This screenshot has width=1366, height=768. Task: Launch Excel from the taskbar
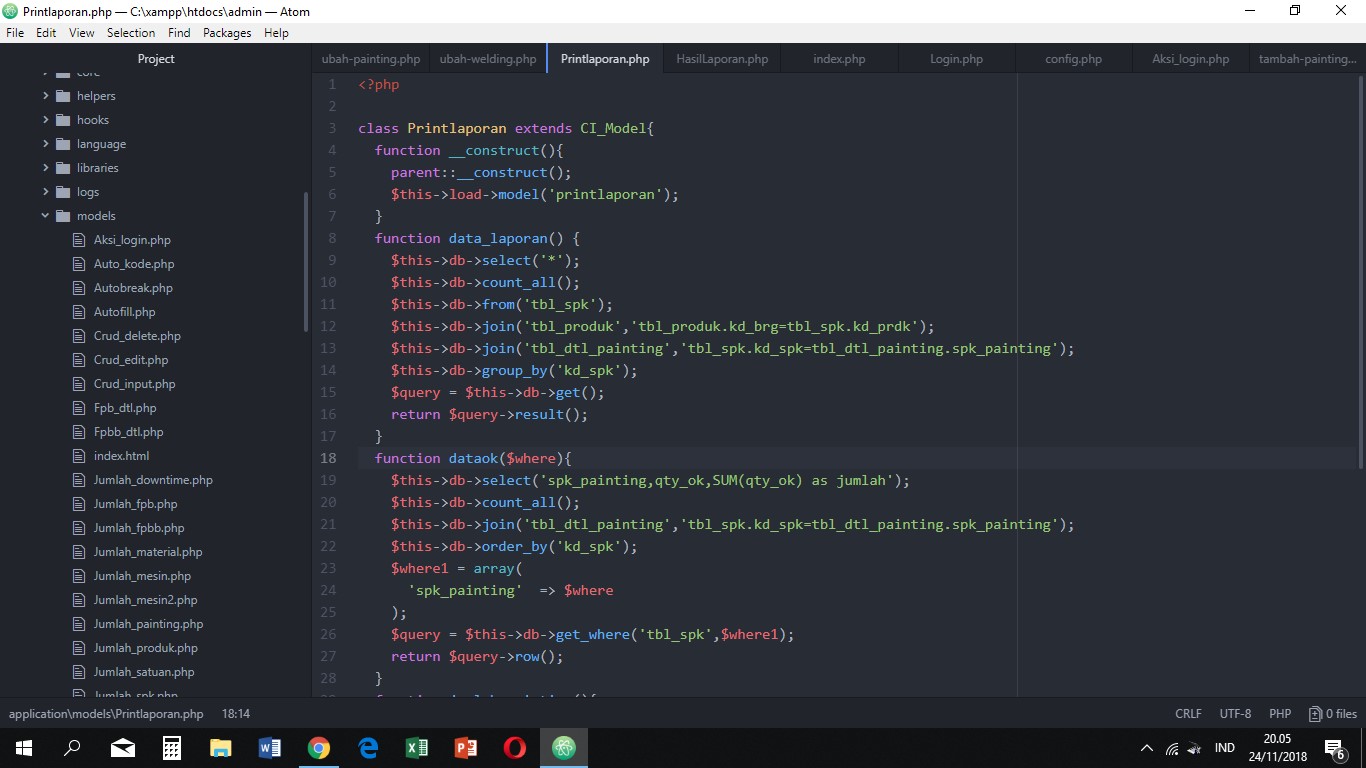pos(417,747)
